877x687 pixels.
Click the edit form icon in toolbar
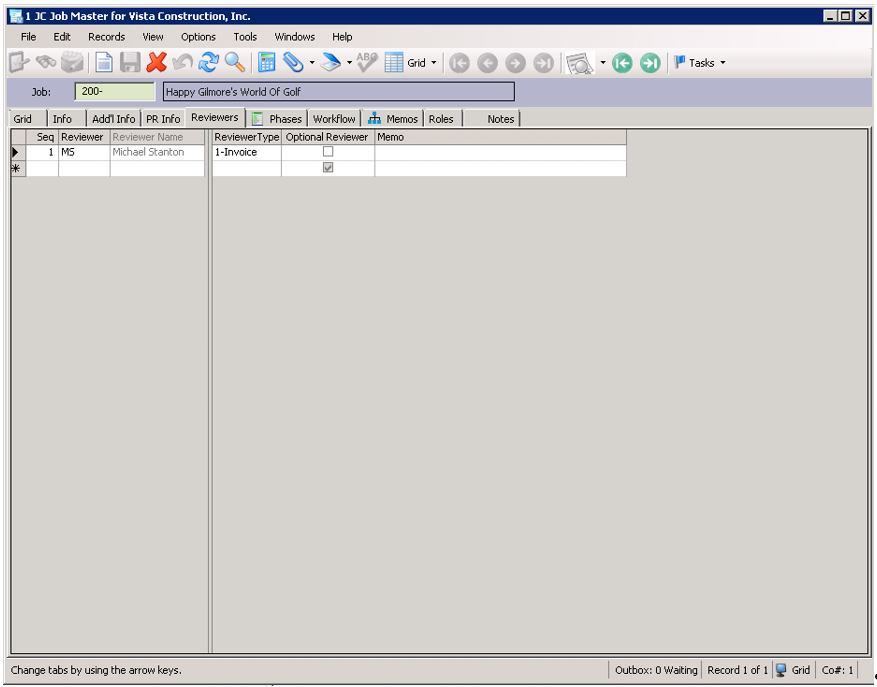point(18,63)
